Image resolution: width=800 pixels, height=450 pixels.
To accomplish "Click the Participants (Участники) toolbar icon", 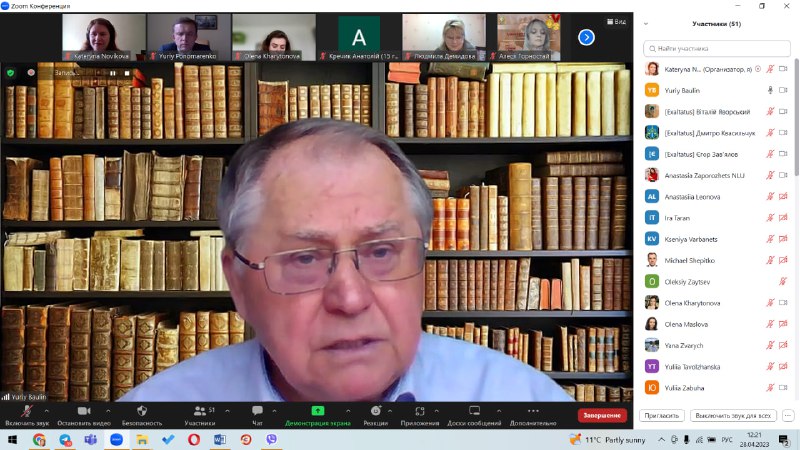I will [x=199, y=411].
